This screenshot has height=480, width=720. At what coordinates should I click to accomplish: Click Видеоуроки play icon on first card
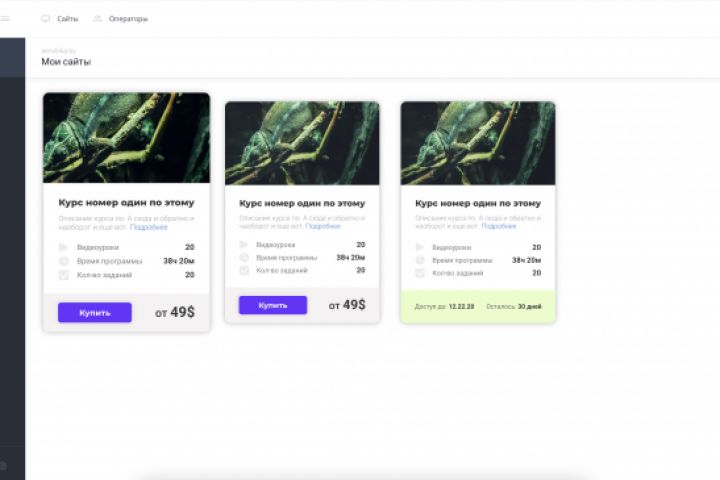pyautogui.click(x=63, y=247)
